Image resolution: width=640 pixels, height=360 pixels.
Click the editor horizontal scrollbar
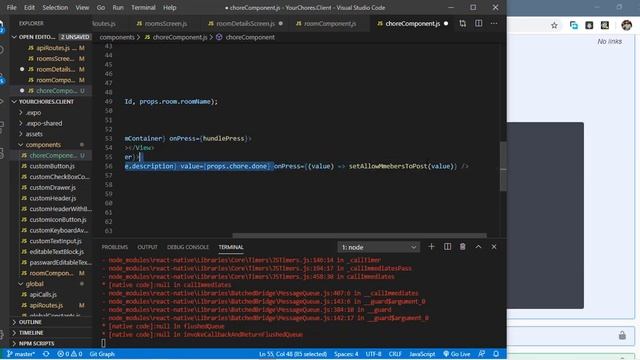[x=359, y=236]
